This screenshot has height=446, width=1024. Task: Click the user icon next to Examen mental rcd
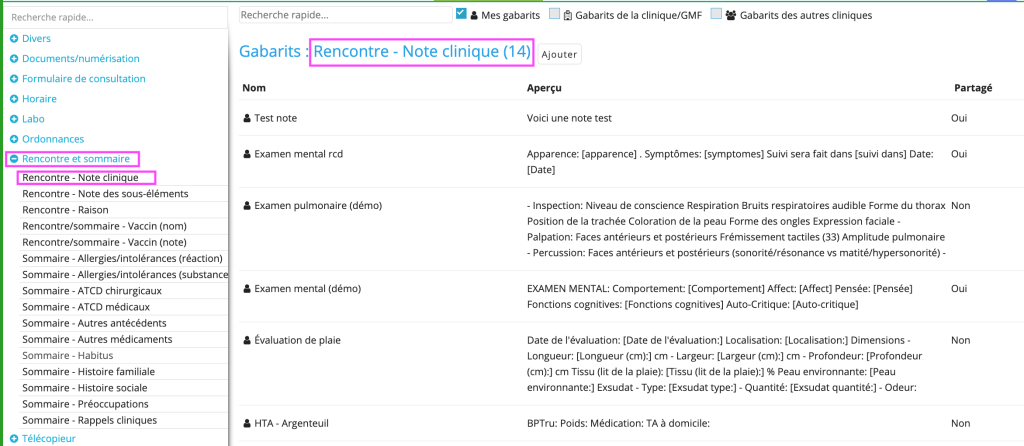tap(247, 154)
